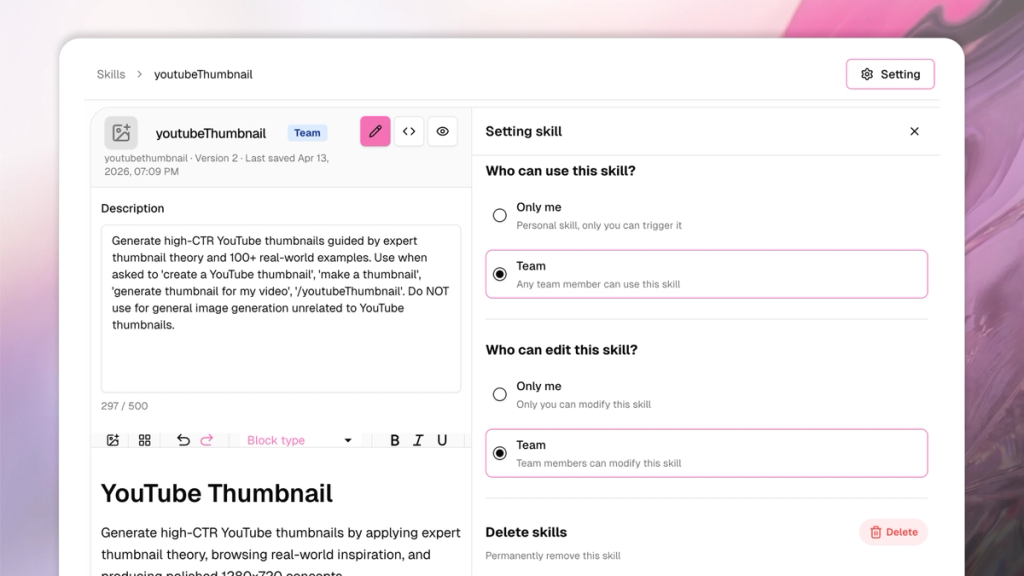Click the Team badge next to the skill name
Viewport: 1024px width, 576px height.
(x=307, y=132)
